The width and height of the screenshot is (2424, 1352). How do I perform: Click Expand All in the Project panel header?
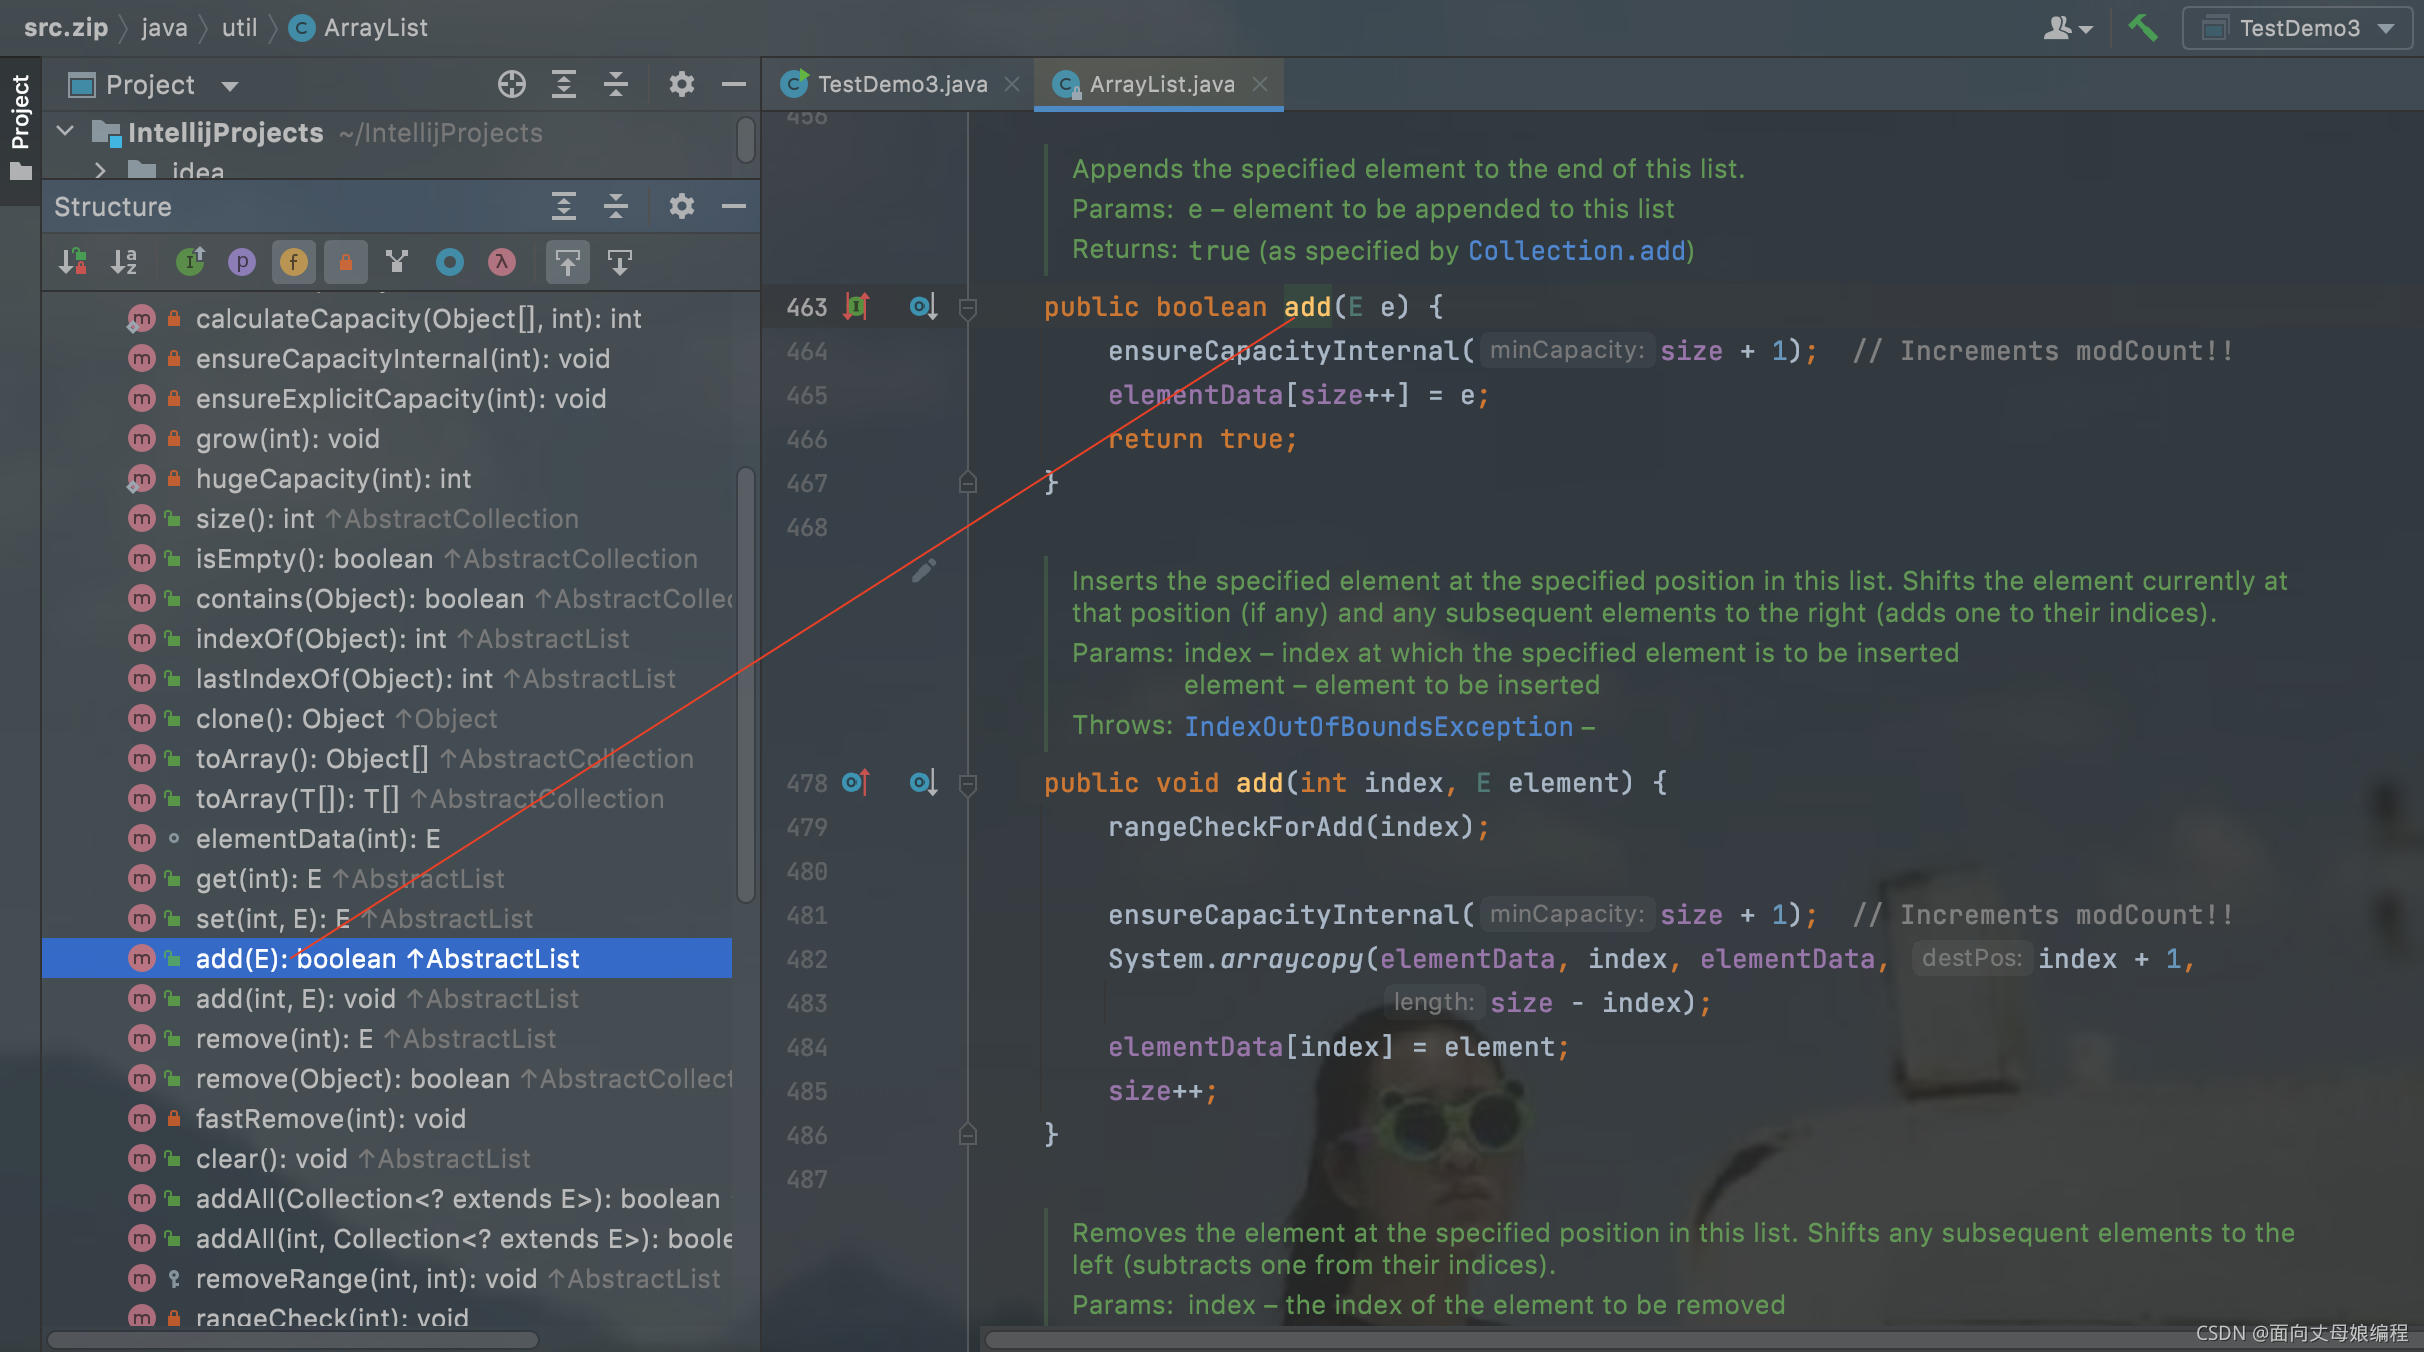(564, 85)
